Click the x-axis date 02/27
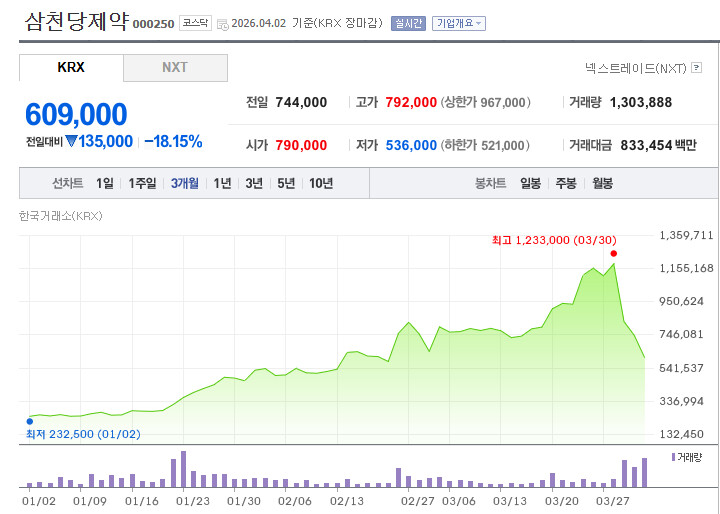Image resolution: width=720 pixels, height=514 pixels. coord(418,501)
